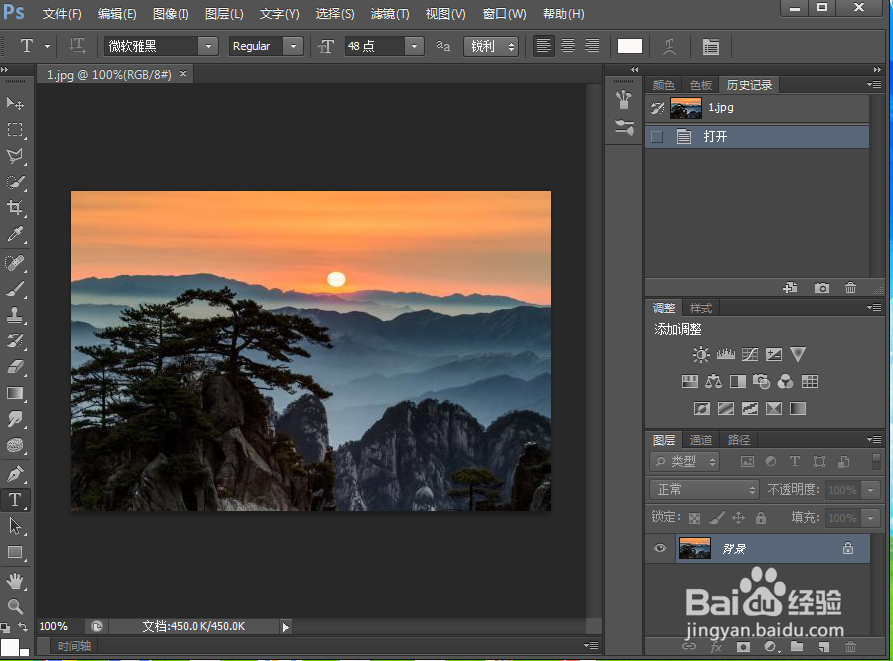Screen dimensions: 893x661
Task: Select the Eyedropper tool
Action: 15,234
